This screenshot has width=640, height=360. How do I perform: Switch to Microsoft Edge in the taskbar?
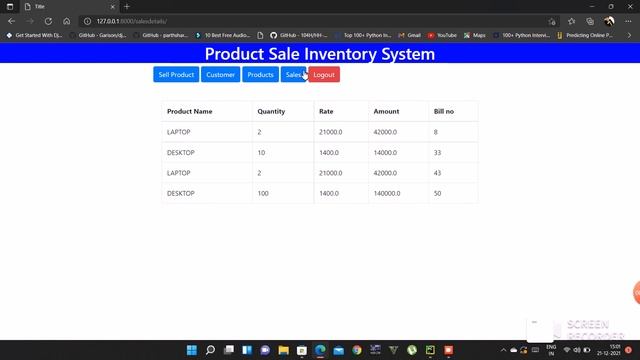[320, 350]
